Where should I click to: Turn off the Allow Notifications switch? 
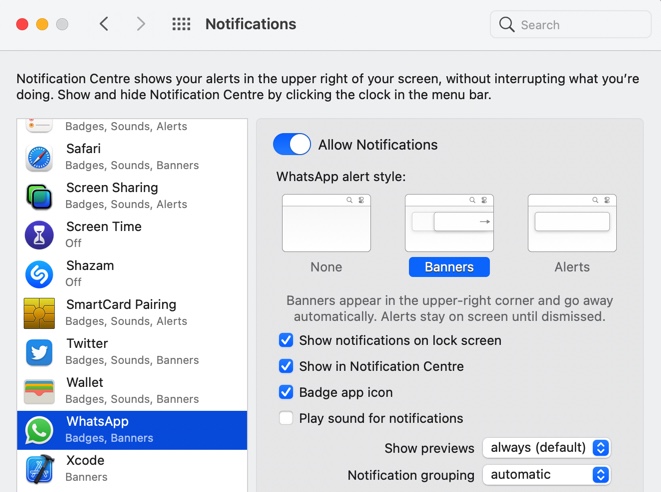pyautogui.click(x=292, y=144)
